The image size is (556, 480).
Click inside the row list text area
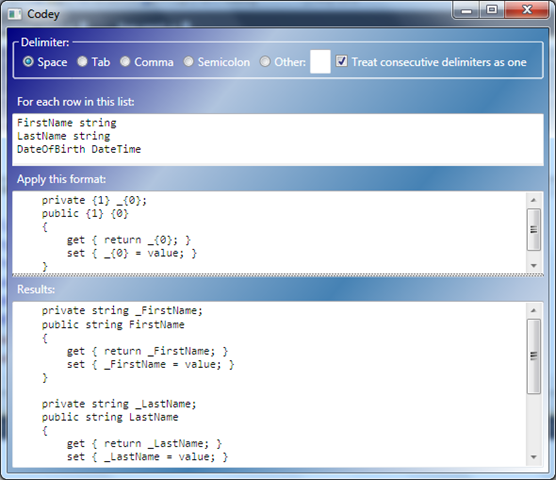tap(278, 139)
